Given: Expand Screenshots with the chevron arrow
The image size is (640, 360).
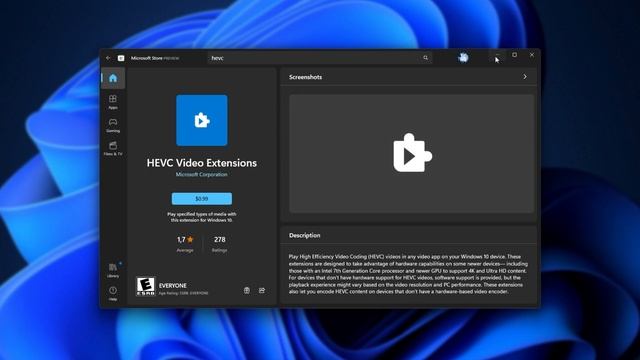Looking at the screenshot, I should (x=525, y=77).
